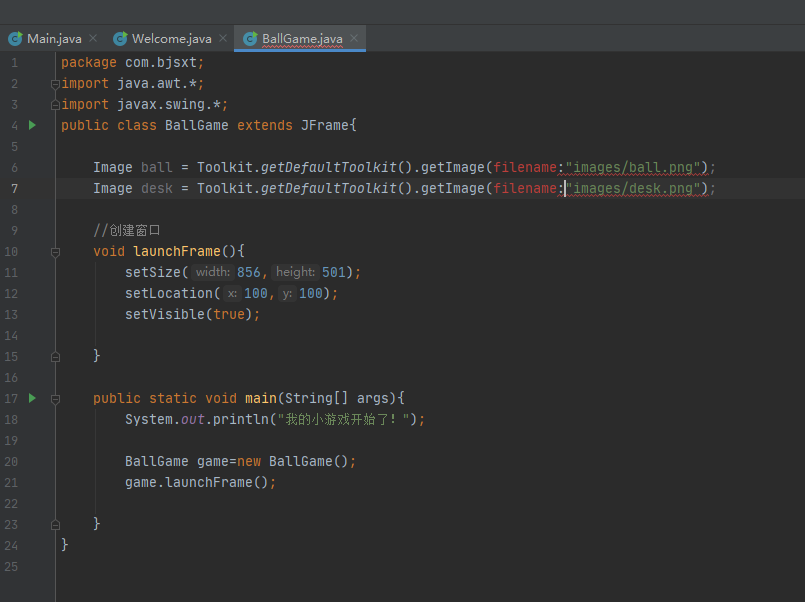Screen dimensions: 805x602
Task: Toggle the import fold end marker on line 3
Action: click(x=55, y=105)
